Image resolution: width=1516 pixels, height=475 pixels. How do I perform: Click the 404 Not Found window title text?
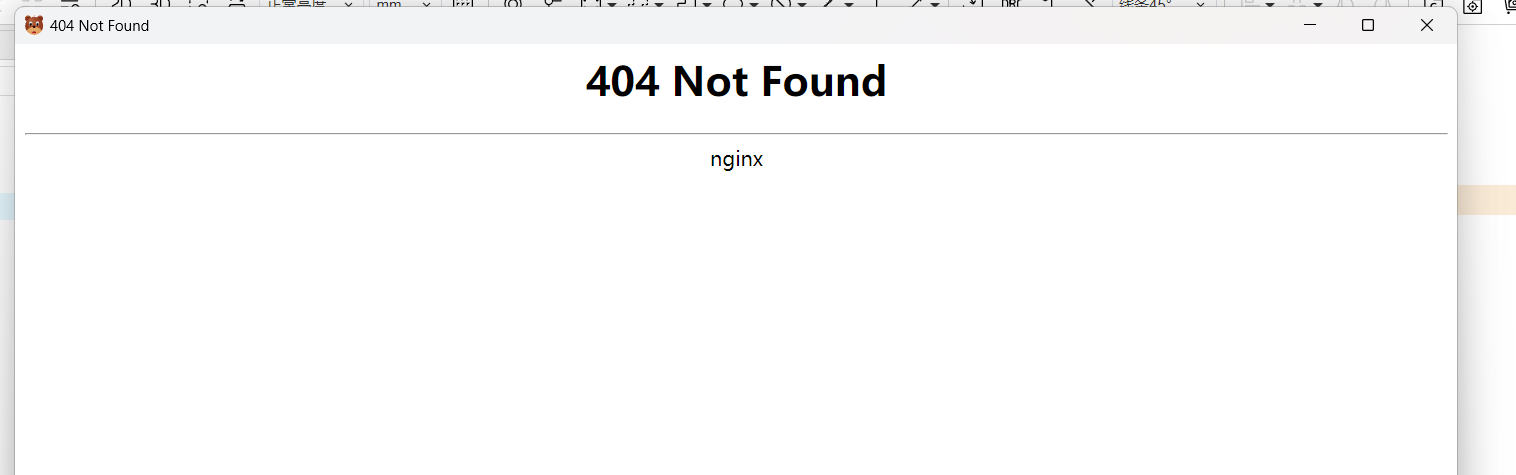[x=99, y=26]
